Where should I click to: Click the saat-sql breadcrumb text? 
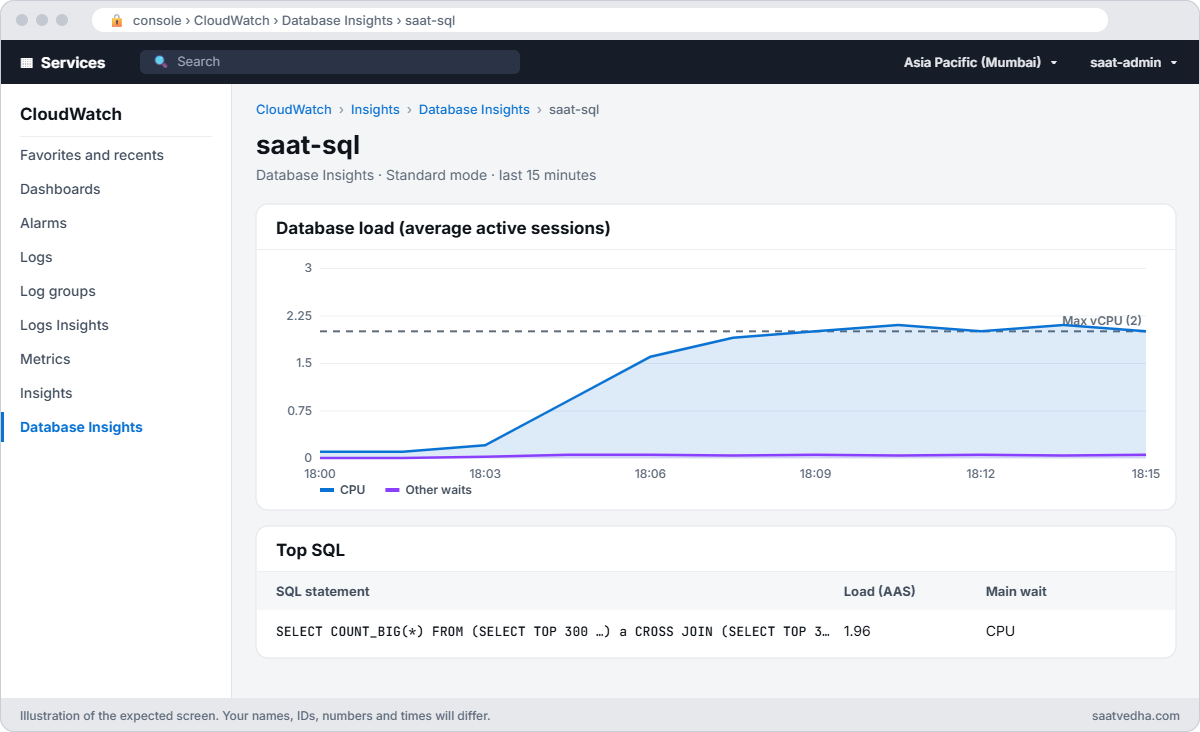pyautogui.click(x=574, y=110)
